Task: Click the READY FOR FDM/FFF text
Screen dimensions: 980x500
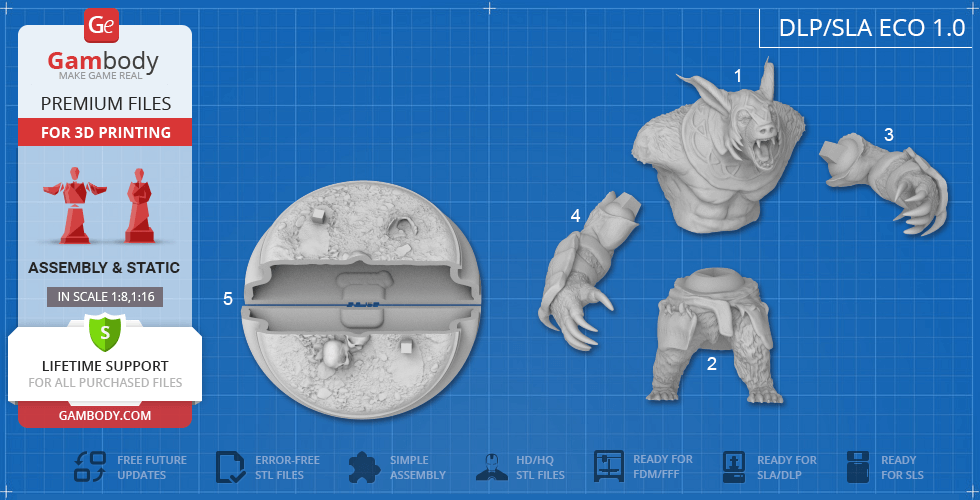Action: (x=662, y=467)
